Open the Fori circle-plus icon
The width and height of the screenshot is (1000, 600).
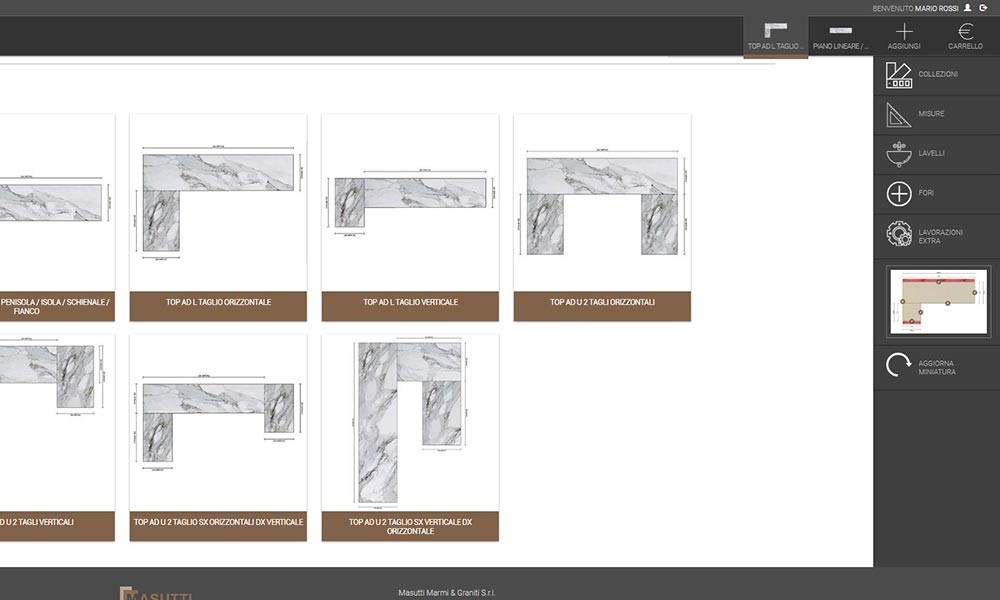tap(899, 193)
